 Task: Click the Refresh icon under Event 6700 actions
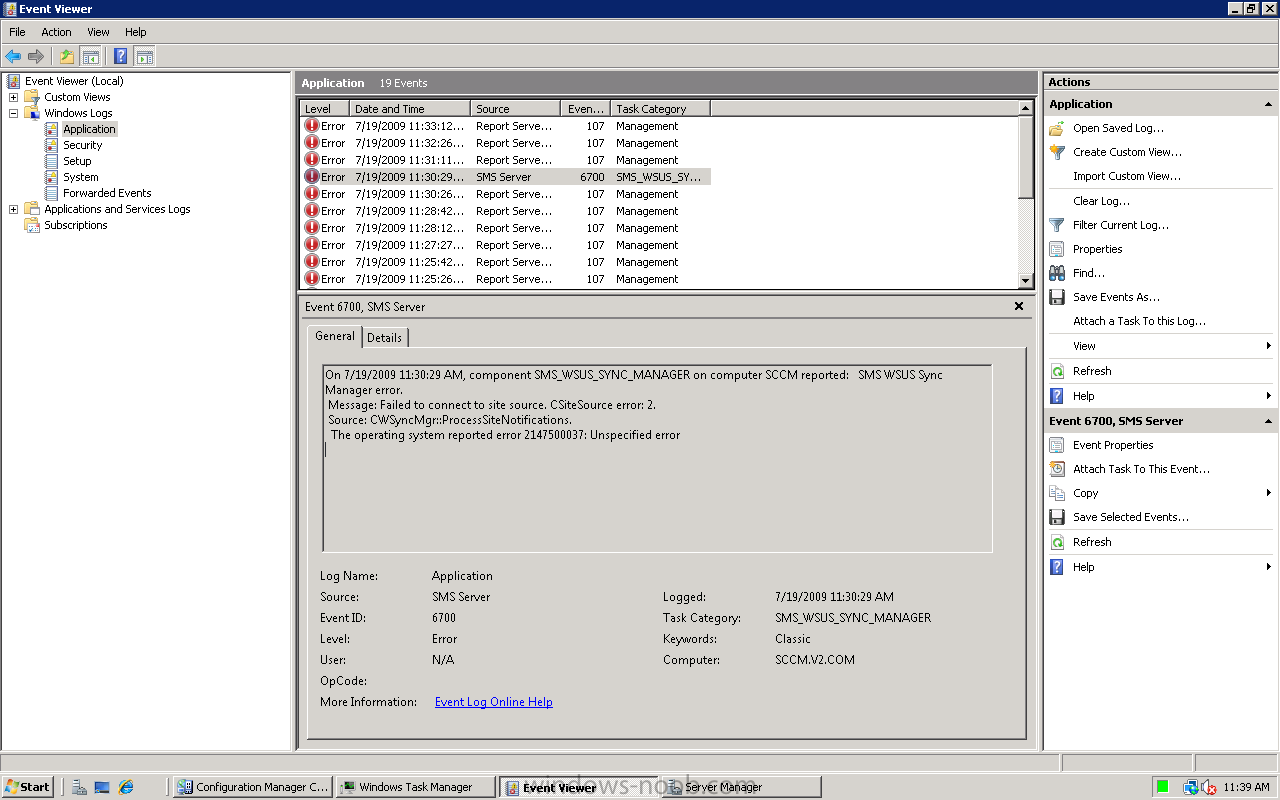coord(1057,542)
